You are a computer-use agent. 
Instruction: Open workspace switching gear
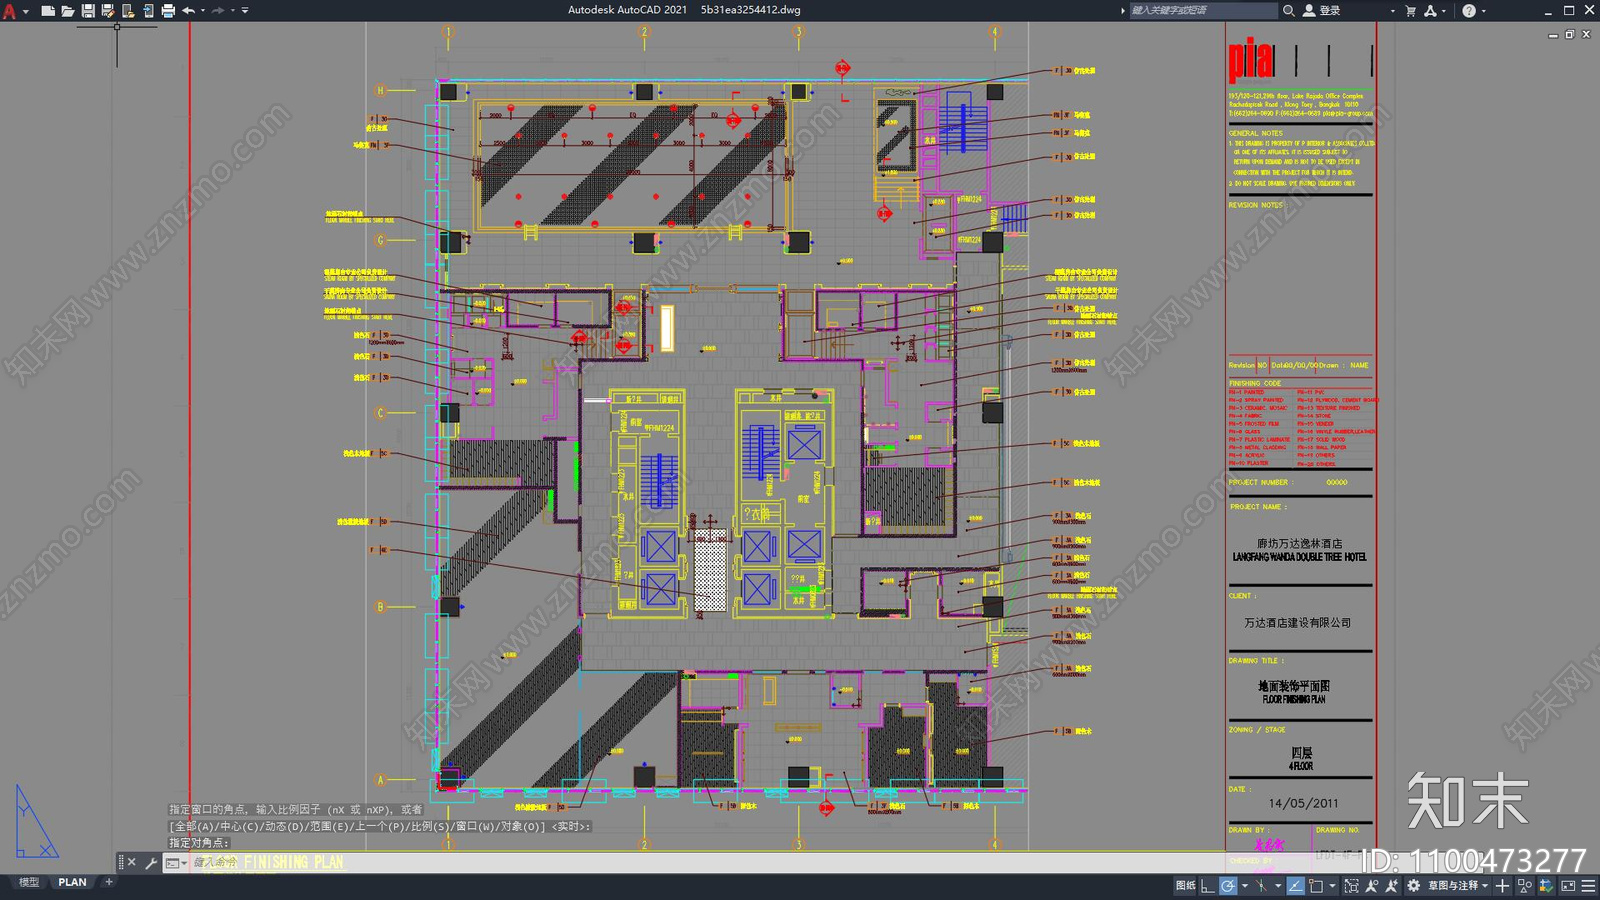(x=1413, y=886)
